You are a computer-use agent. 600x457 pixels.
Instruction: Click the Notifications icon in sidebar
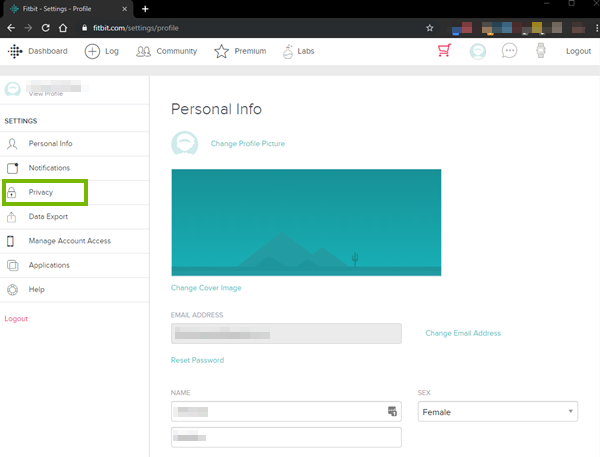click(13, 168)
